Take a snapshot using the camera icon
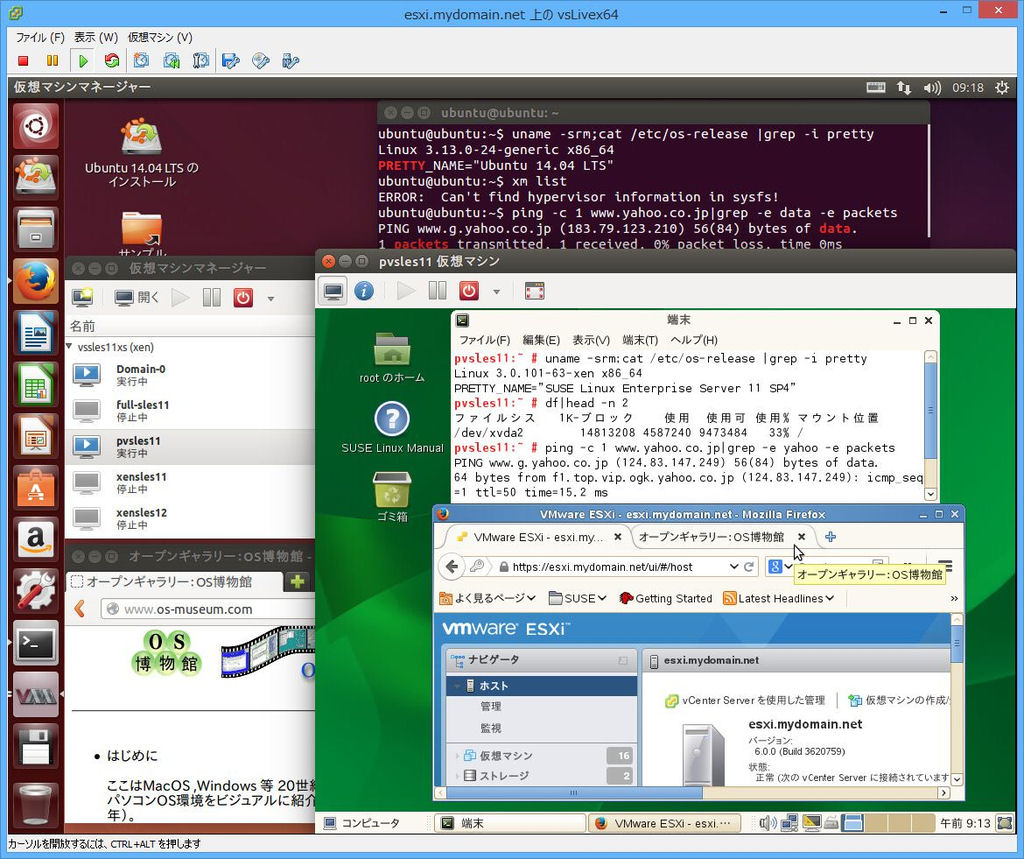The height and width of the screenshot is (859, 1024). pos(141,61)
